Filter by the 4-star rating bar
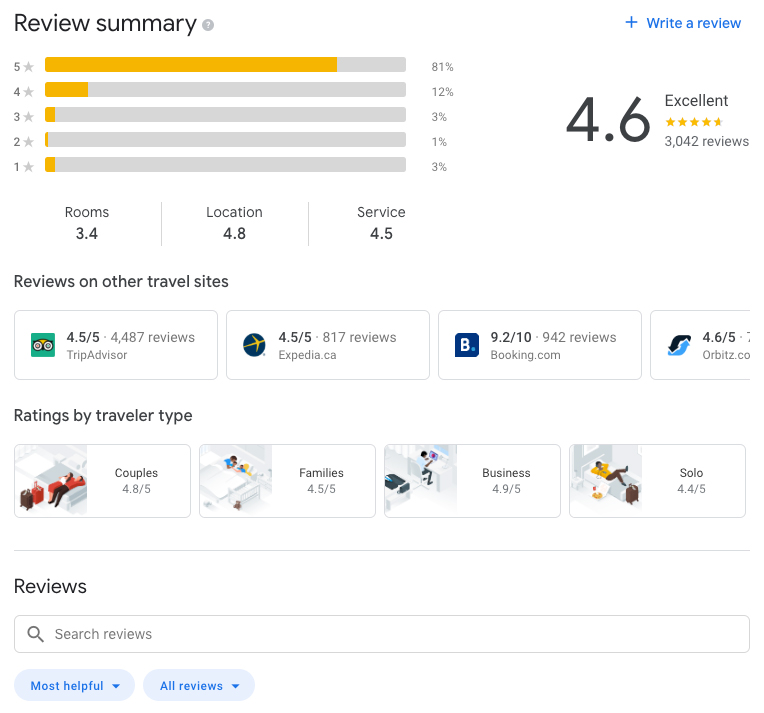This screenshot has width=764, height=713. click(225, 91)
